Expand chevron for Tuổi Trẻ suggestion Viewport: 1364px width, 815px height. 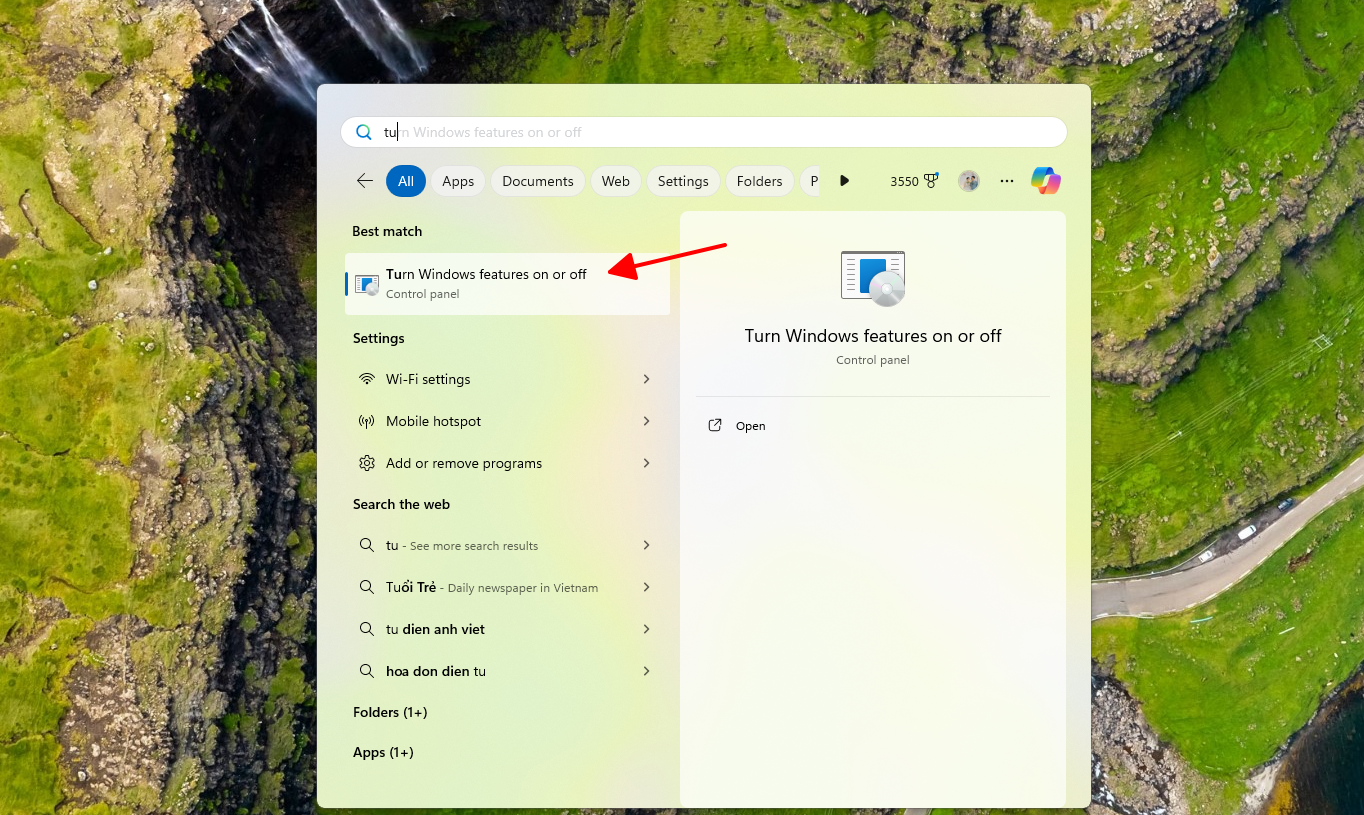click(x=647, y=587)
